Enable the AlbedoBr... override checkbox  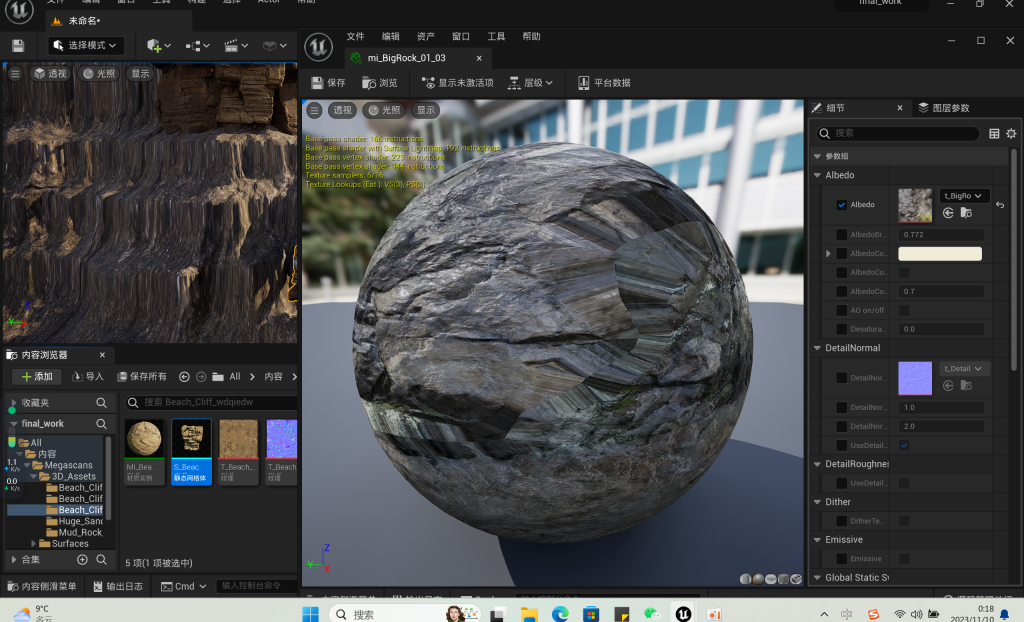(841, 235)
